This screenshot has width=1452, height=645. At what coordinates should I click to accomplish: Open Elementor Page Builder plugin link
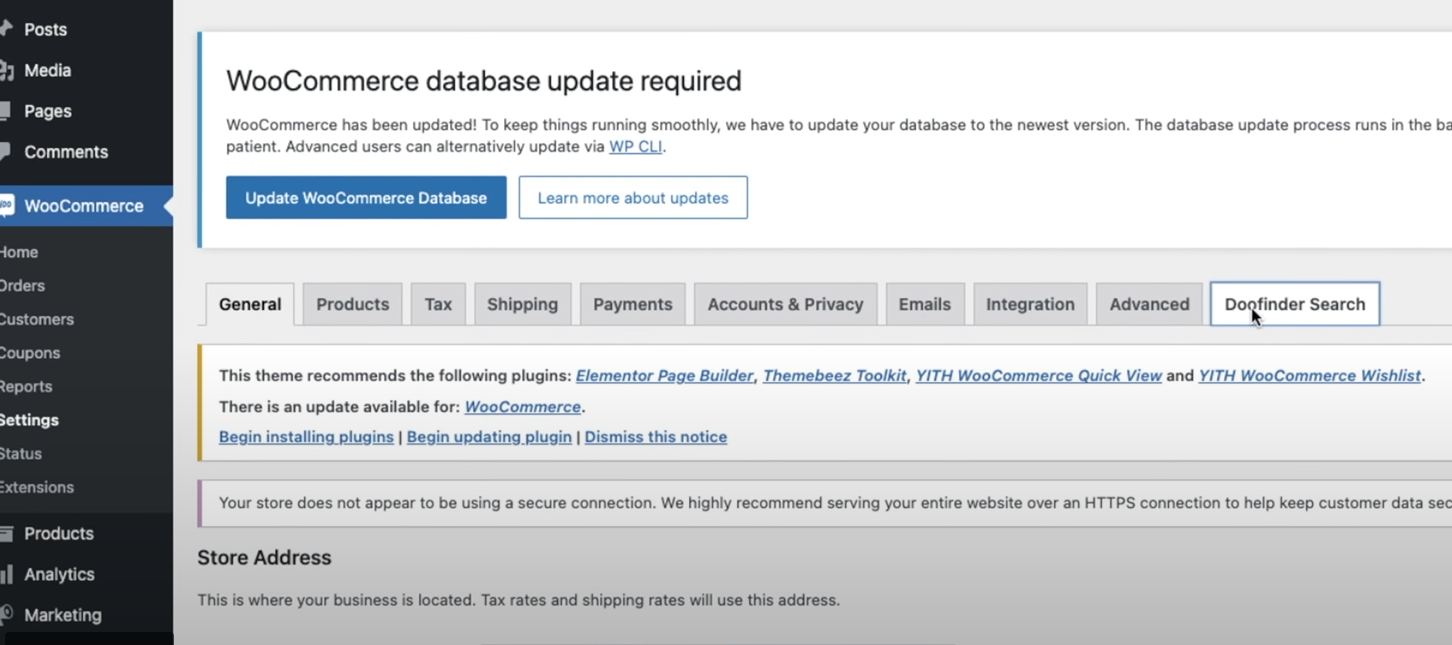click(x=664, y=376)
